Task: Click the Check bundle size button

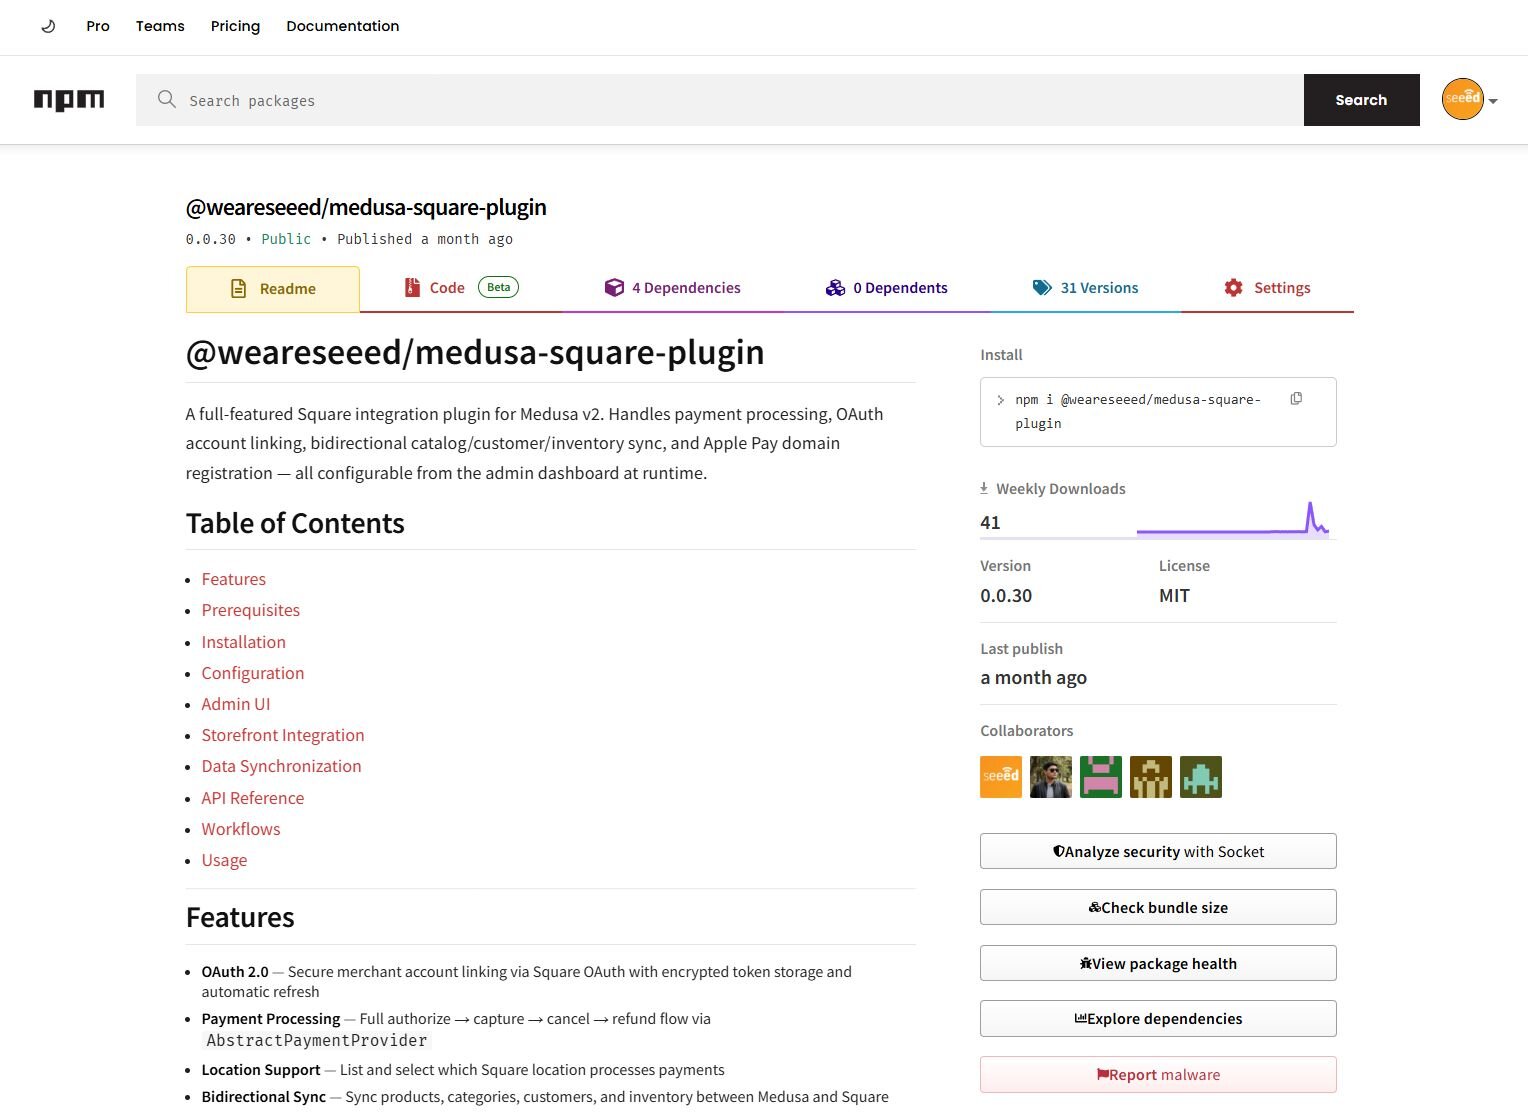Action: 1158,907
